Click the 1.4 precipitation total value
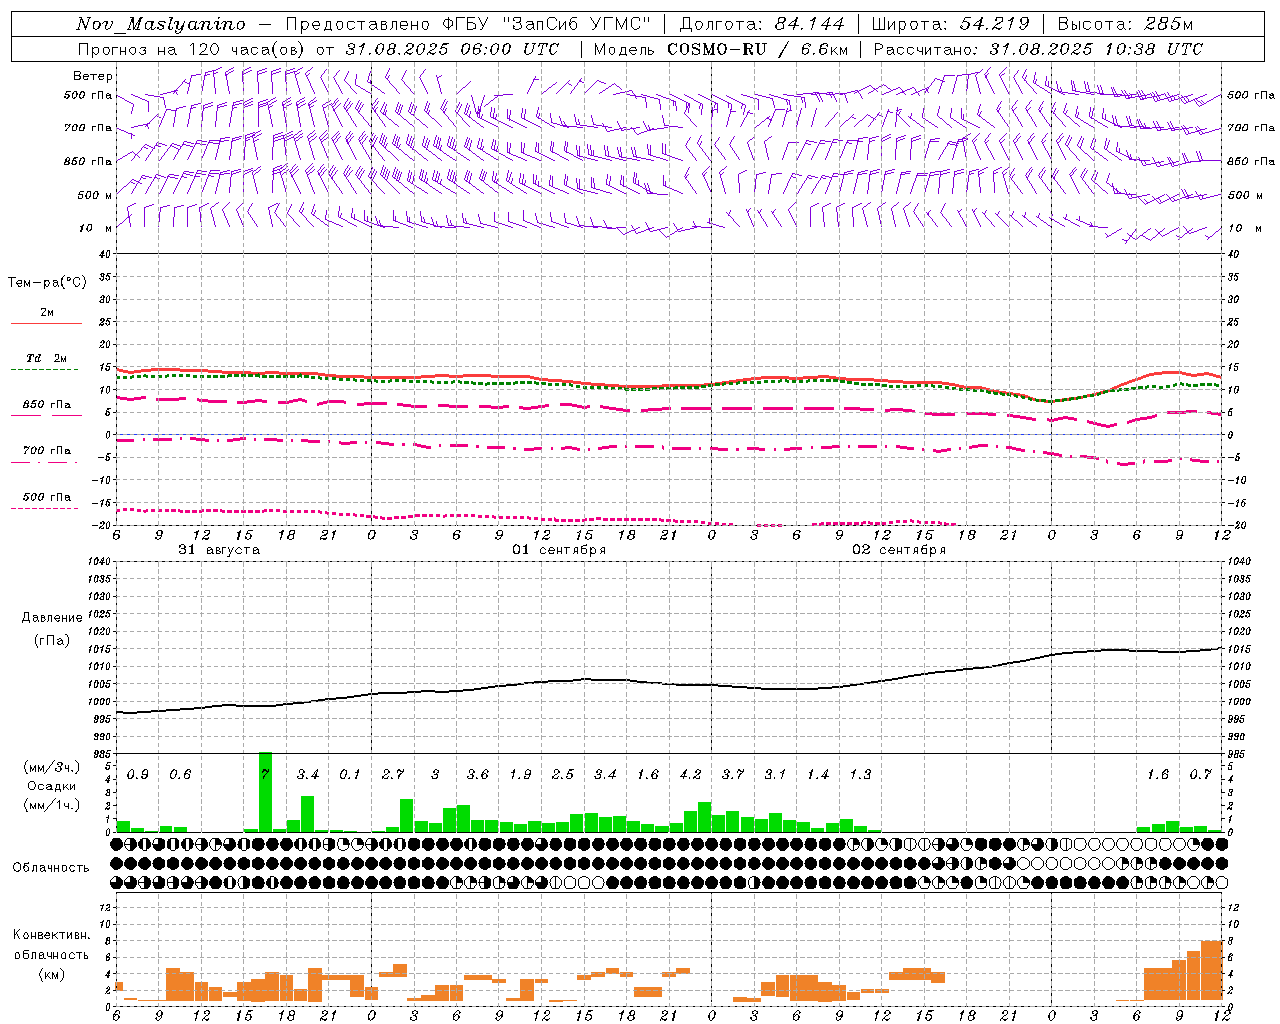1280x1024 pixels. tap(818, 775)
